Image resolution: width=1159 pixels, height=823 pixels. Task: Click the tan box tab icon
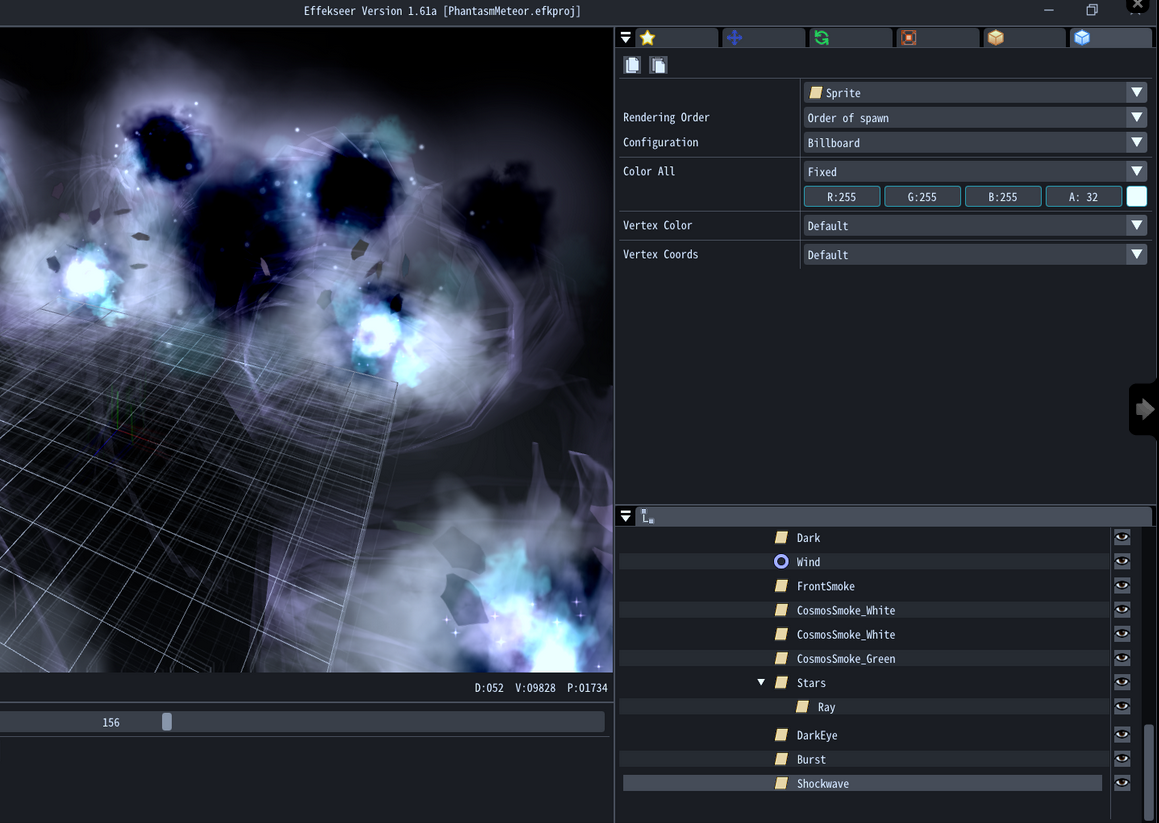[x=995, y=38]
